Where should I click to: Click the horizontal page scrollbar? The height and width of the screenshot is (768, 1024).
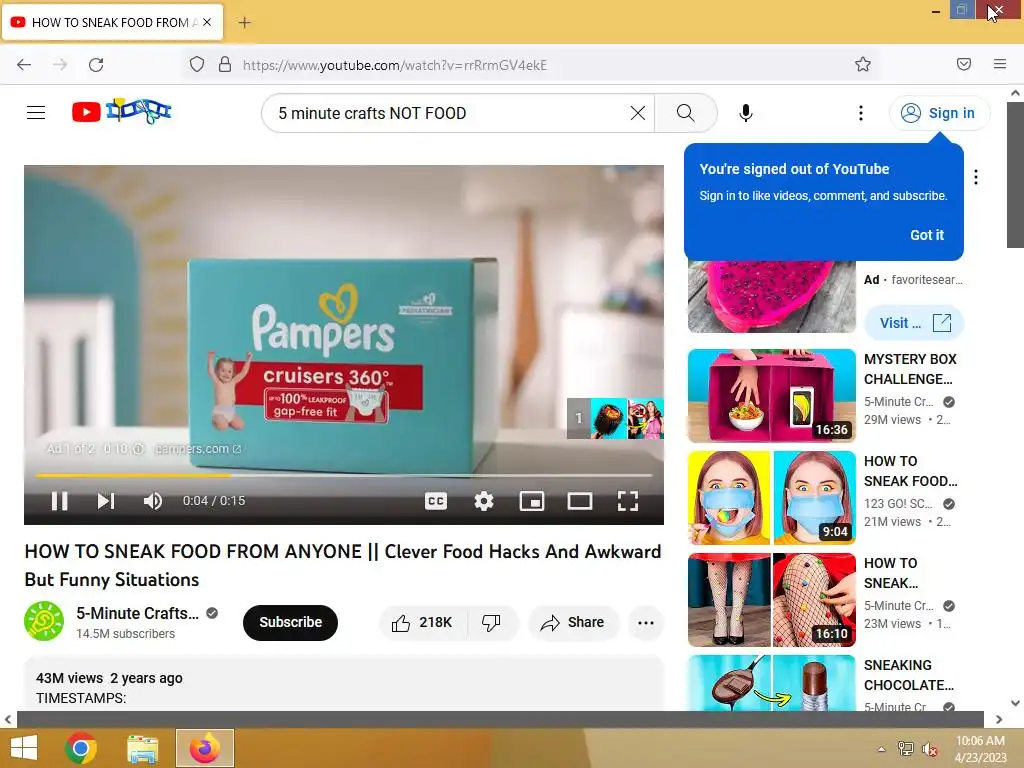[500, 719]
